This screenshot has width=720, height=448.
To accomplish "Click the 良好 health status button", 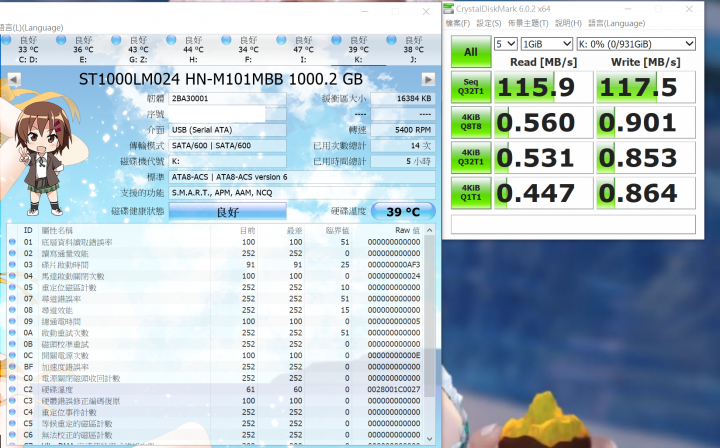I will 228,212.
